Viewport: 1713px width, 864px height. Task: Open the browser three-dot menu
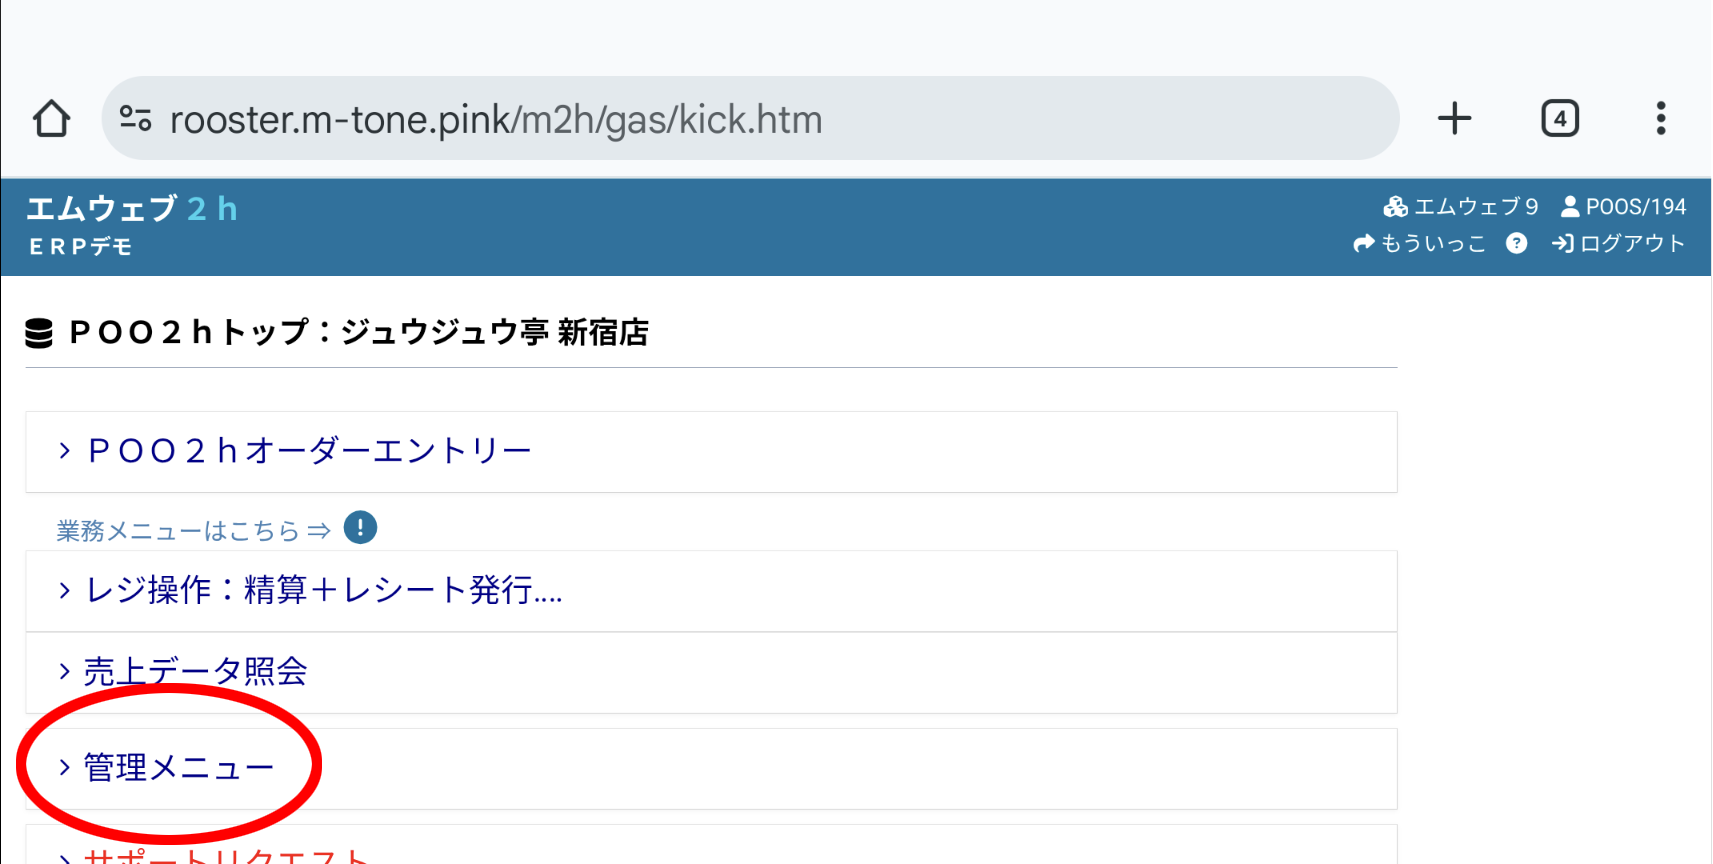[x=1660, y=118]
